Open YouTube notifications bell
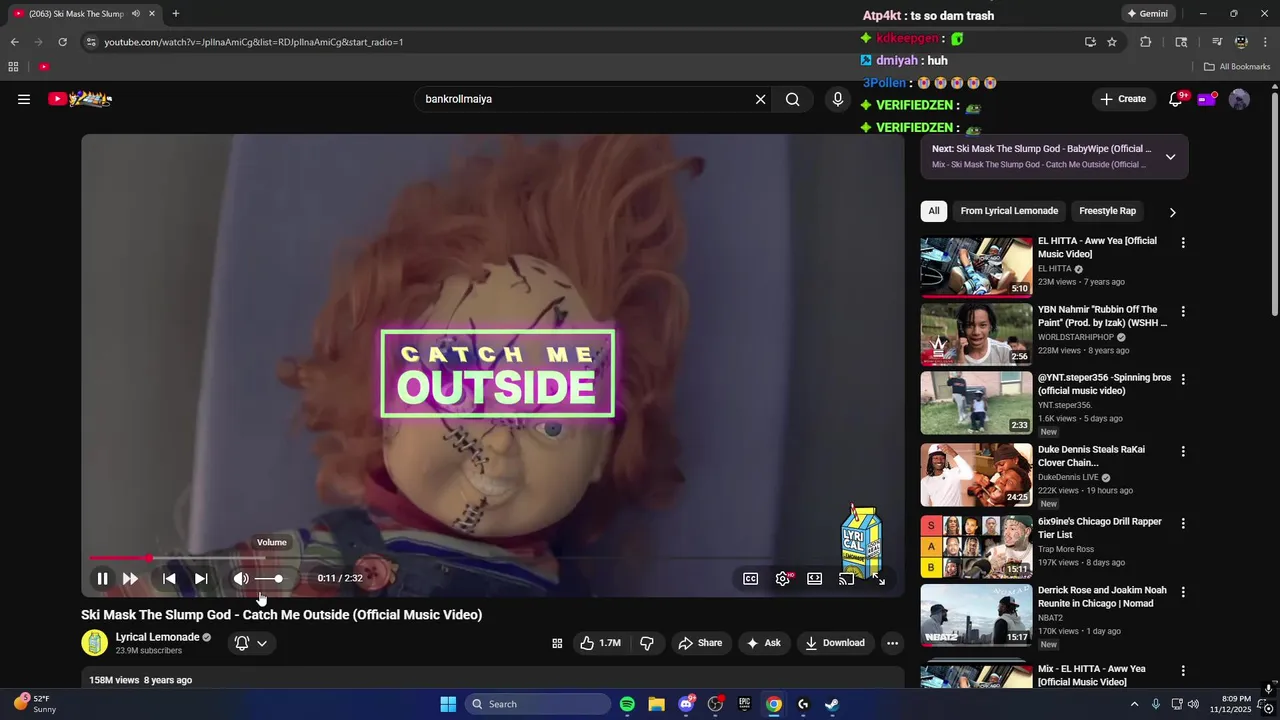The width and height of the screenshot is (1280, 720). [x=1176, y=99]
